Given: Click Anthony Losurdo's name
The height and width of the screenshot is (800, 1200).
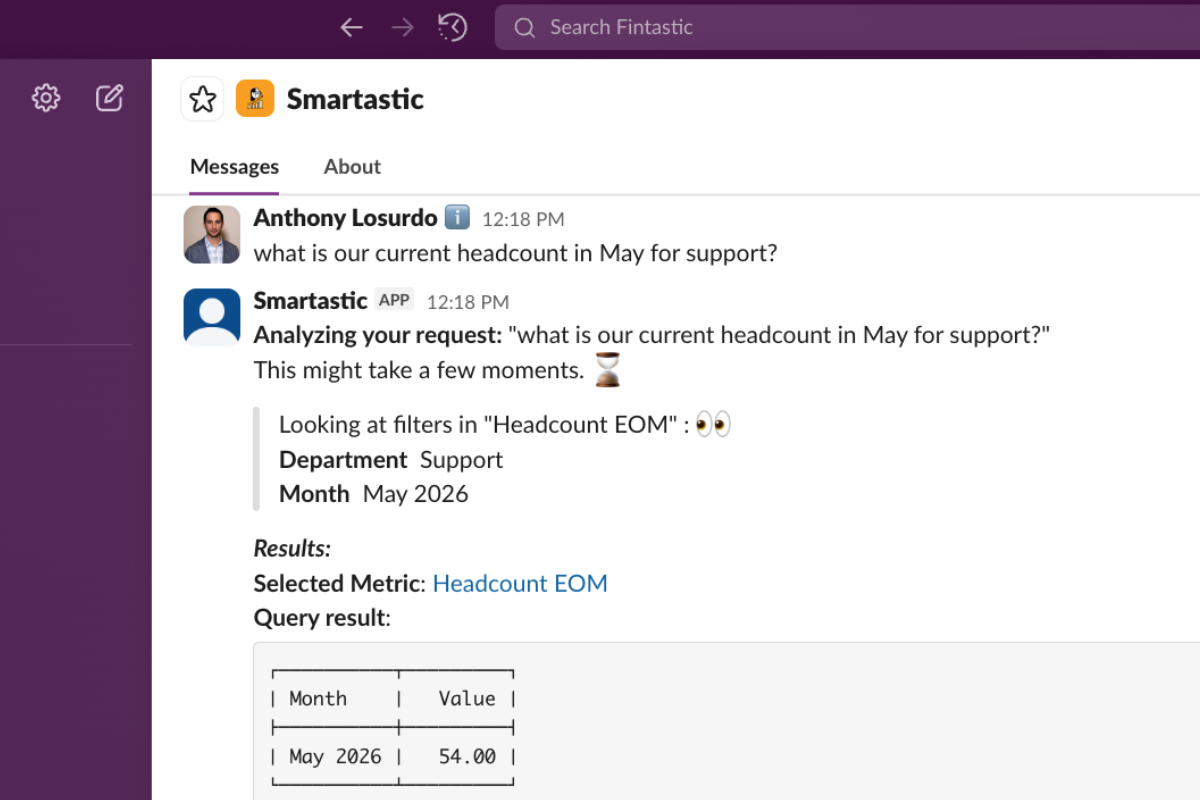Looking at the screenshot, I should click(x=344, y=217).
